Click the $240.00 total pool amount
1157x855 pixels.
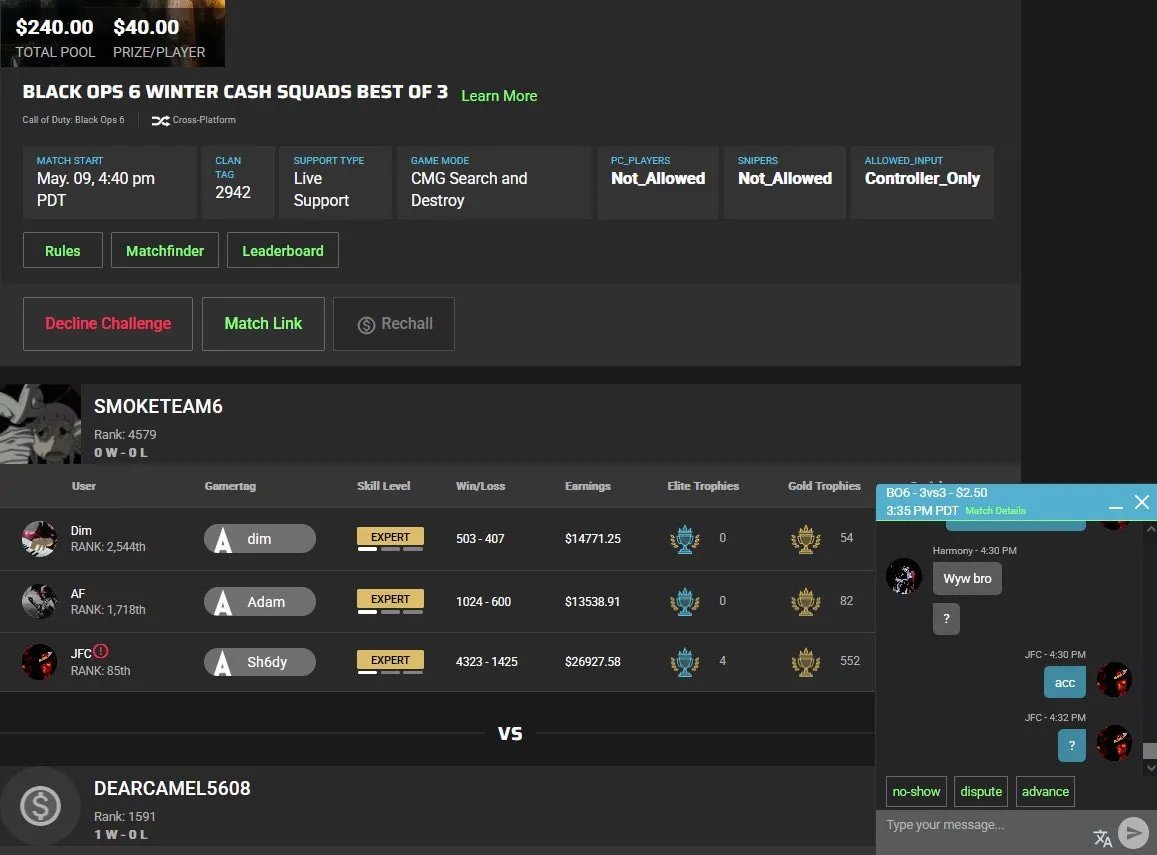click(55, 27)
